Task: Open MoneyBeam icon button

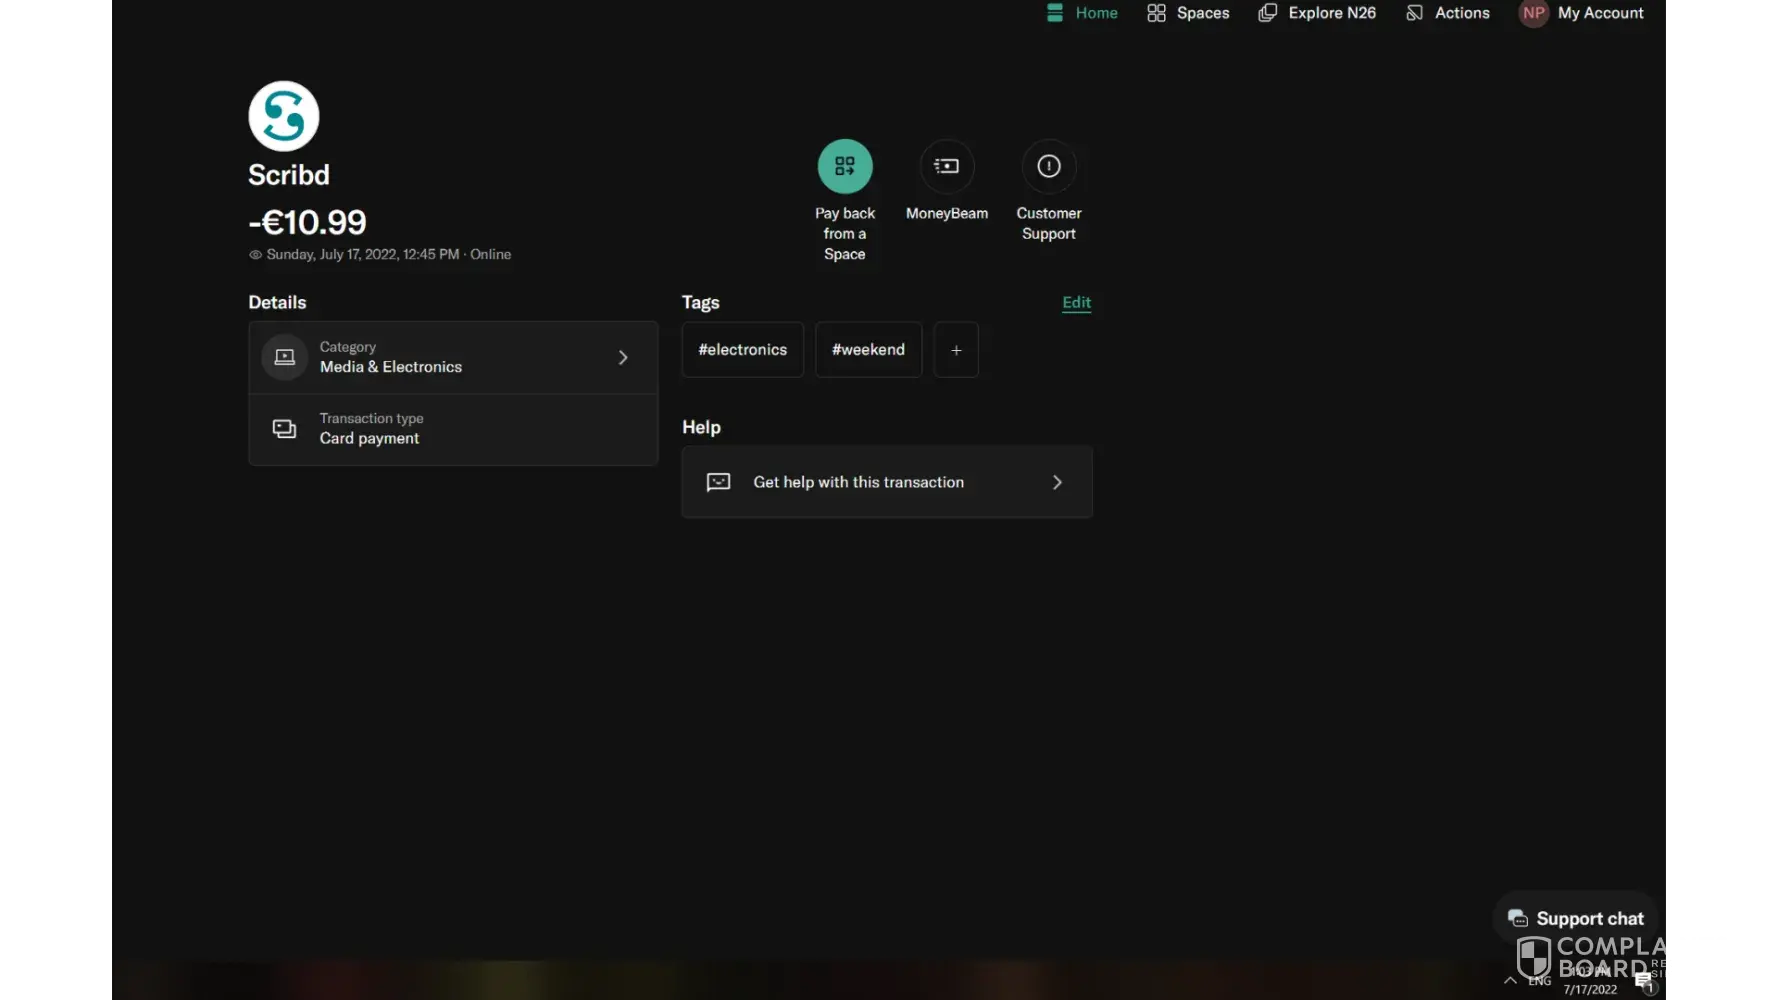Action: 946,166
